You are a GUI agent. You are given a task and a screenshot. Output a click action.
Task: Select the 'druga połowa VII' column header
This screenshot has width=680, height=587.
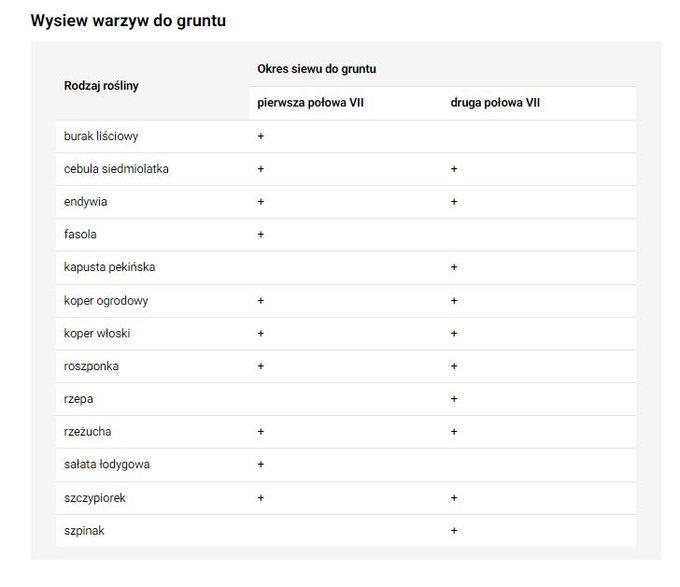pyautogui.click(x=495, y=103)
